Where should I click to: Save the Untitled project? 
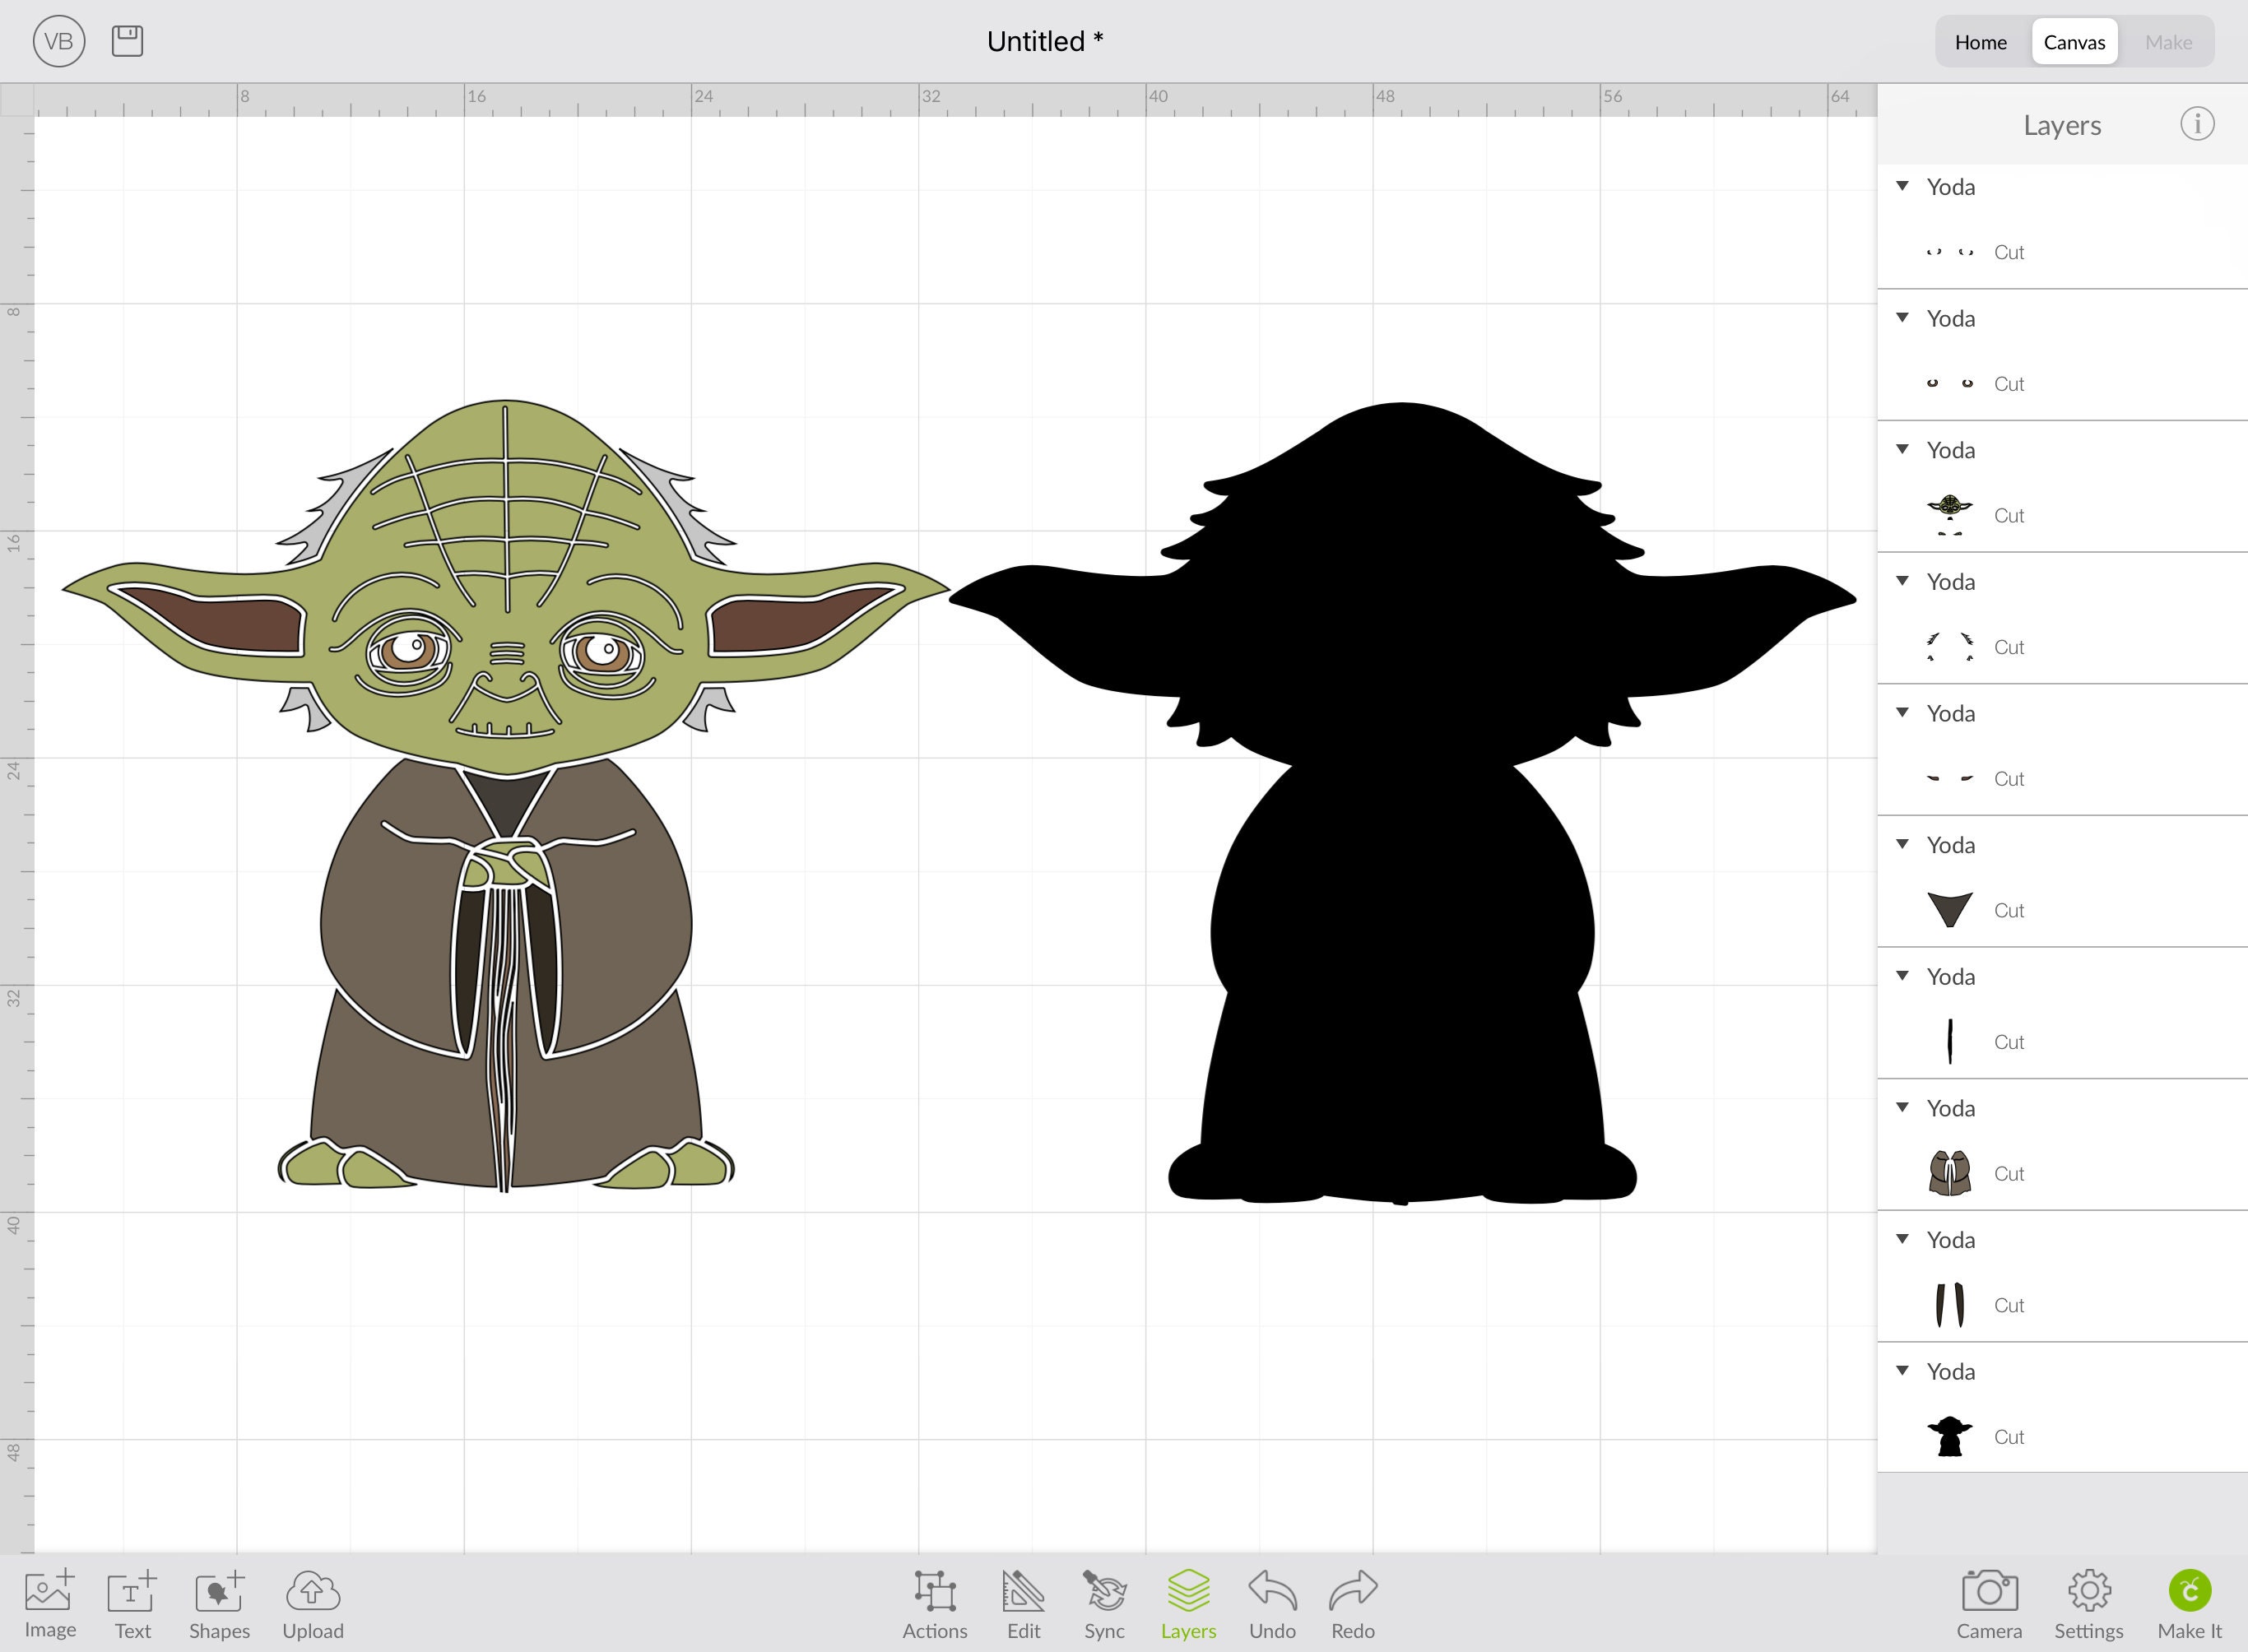[126, 41]
